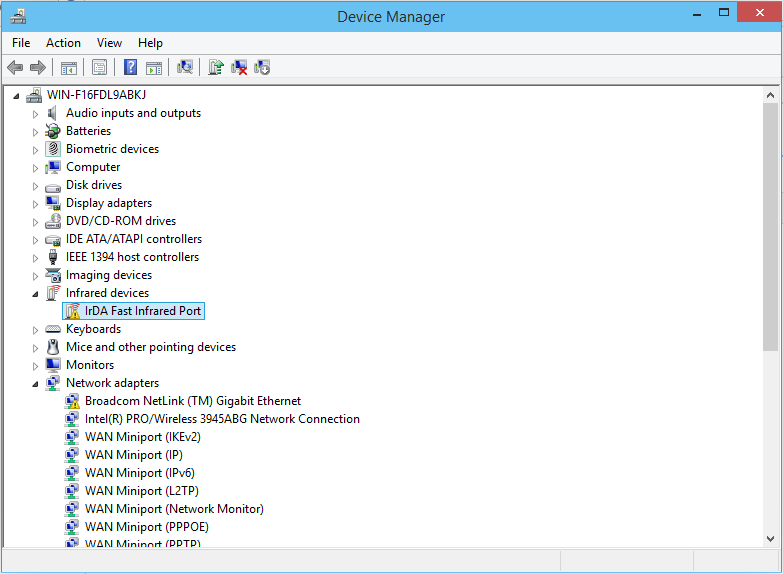Click the Back arrow toolbar icon

pyautogui.click(x=15, y=67)
